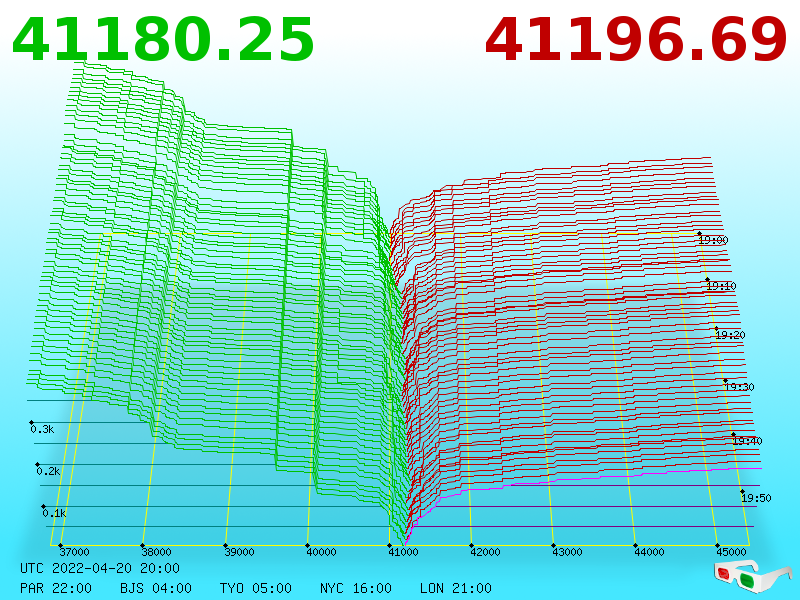Click the TYO 05:00 time
Viewport: 800px width, 600px height.
256,588
